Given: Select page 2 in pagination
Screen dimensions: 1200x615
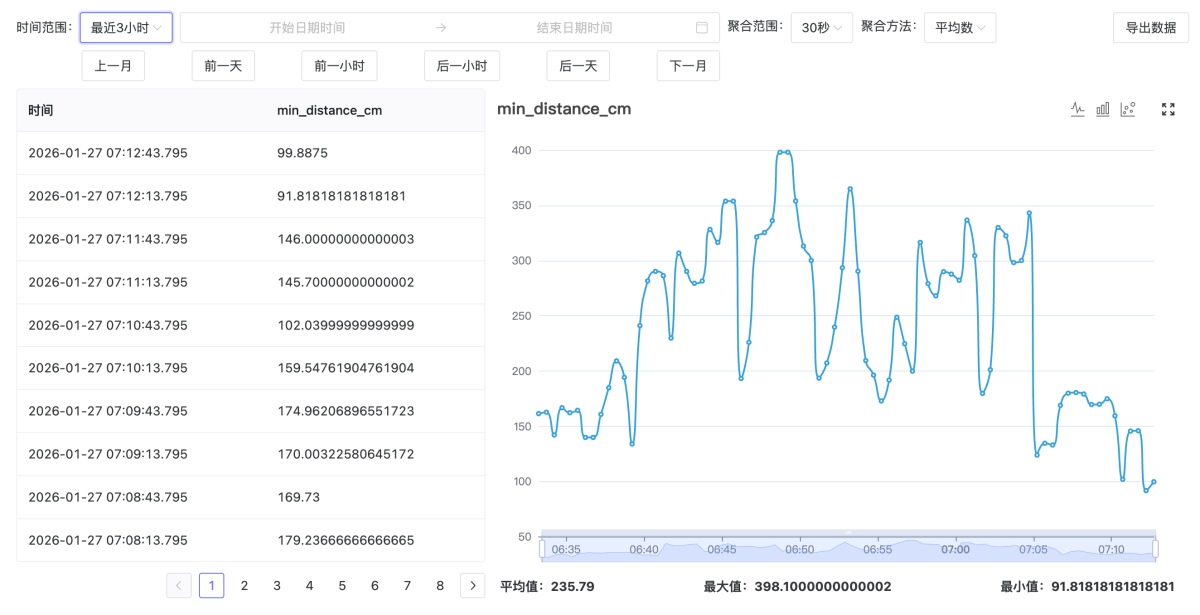Looking at the screenshot, I should point(244,586).
